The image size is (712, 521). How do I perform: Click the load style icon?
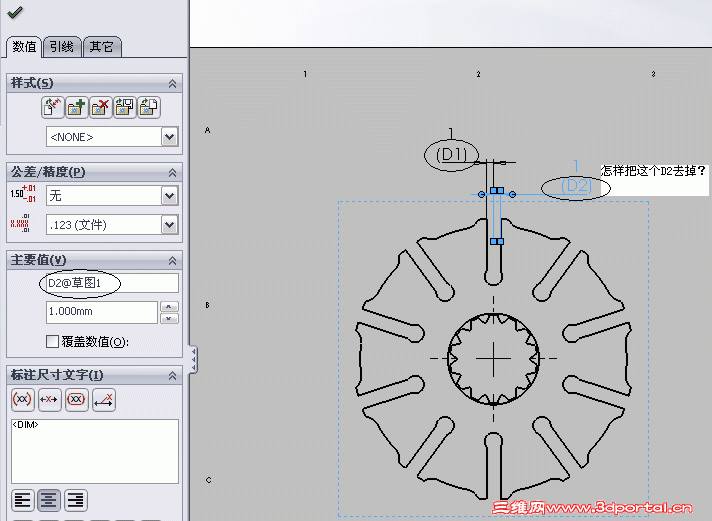coord(149,107)
